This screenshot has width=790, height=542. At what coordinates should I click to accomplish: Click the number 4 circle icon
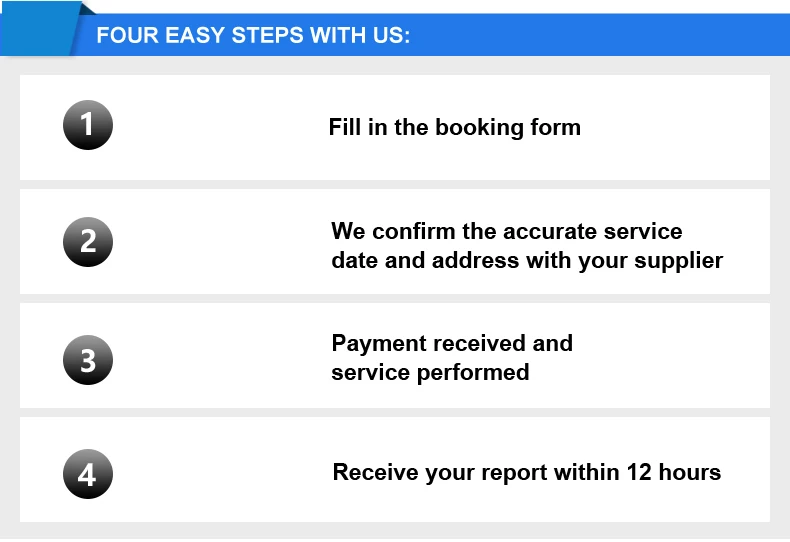(x=88, y=474)
